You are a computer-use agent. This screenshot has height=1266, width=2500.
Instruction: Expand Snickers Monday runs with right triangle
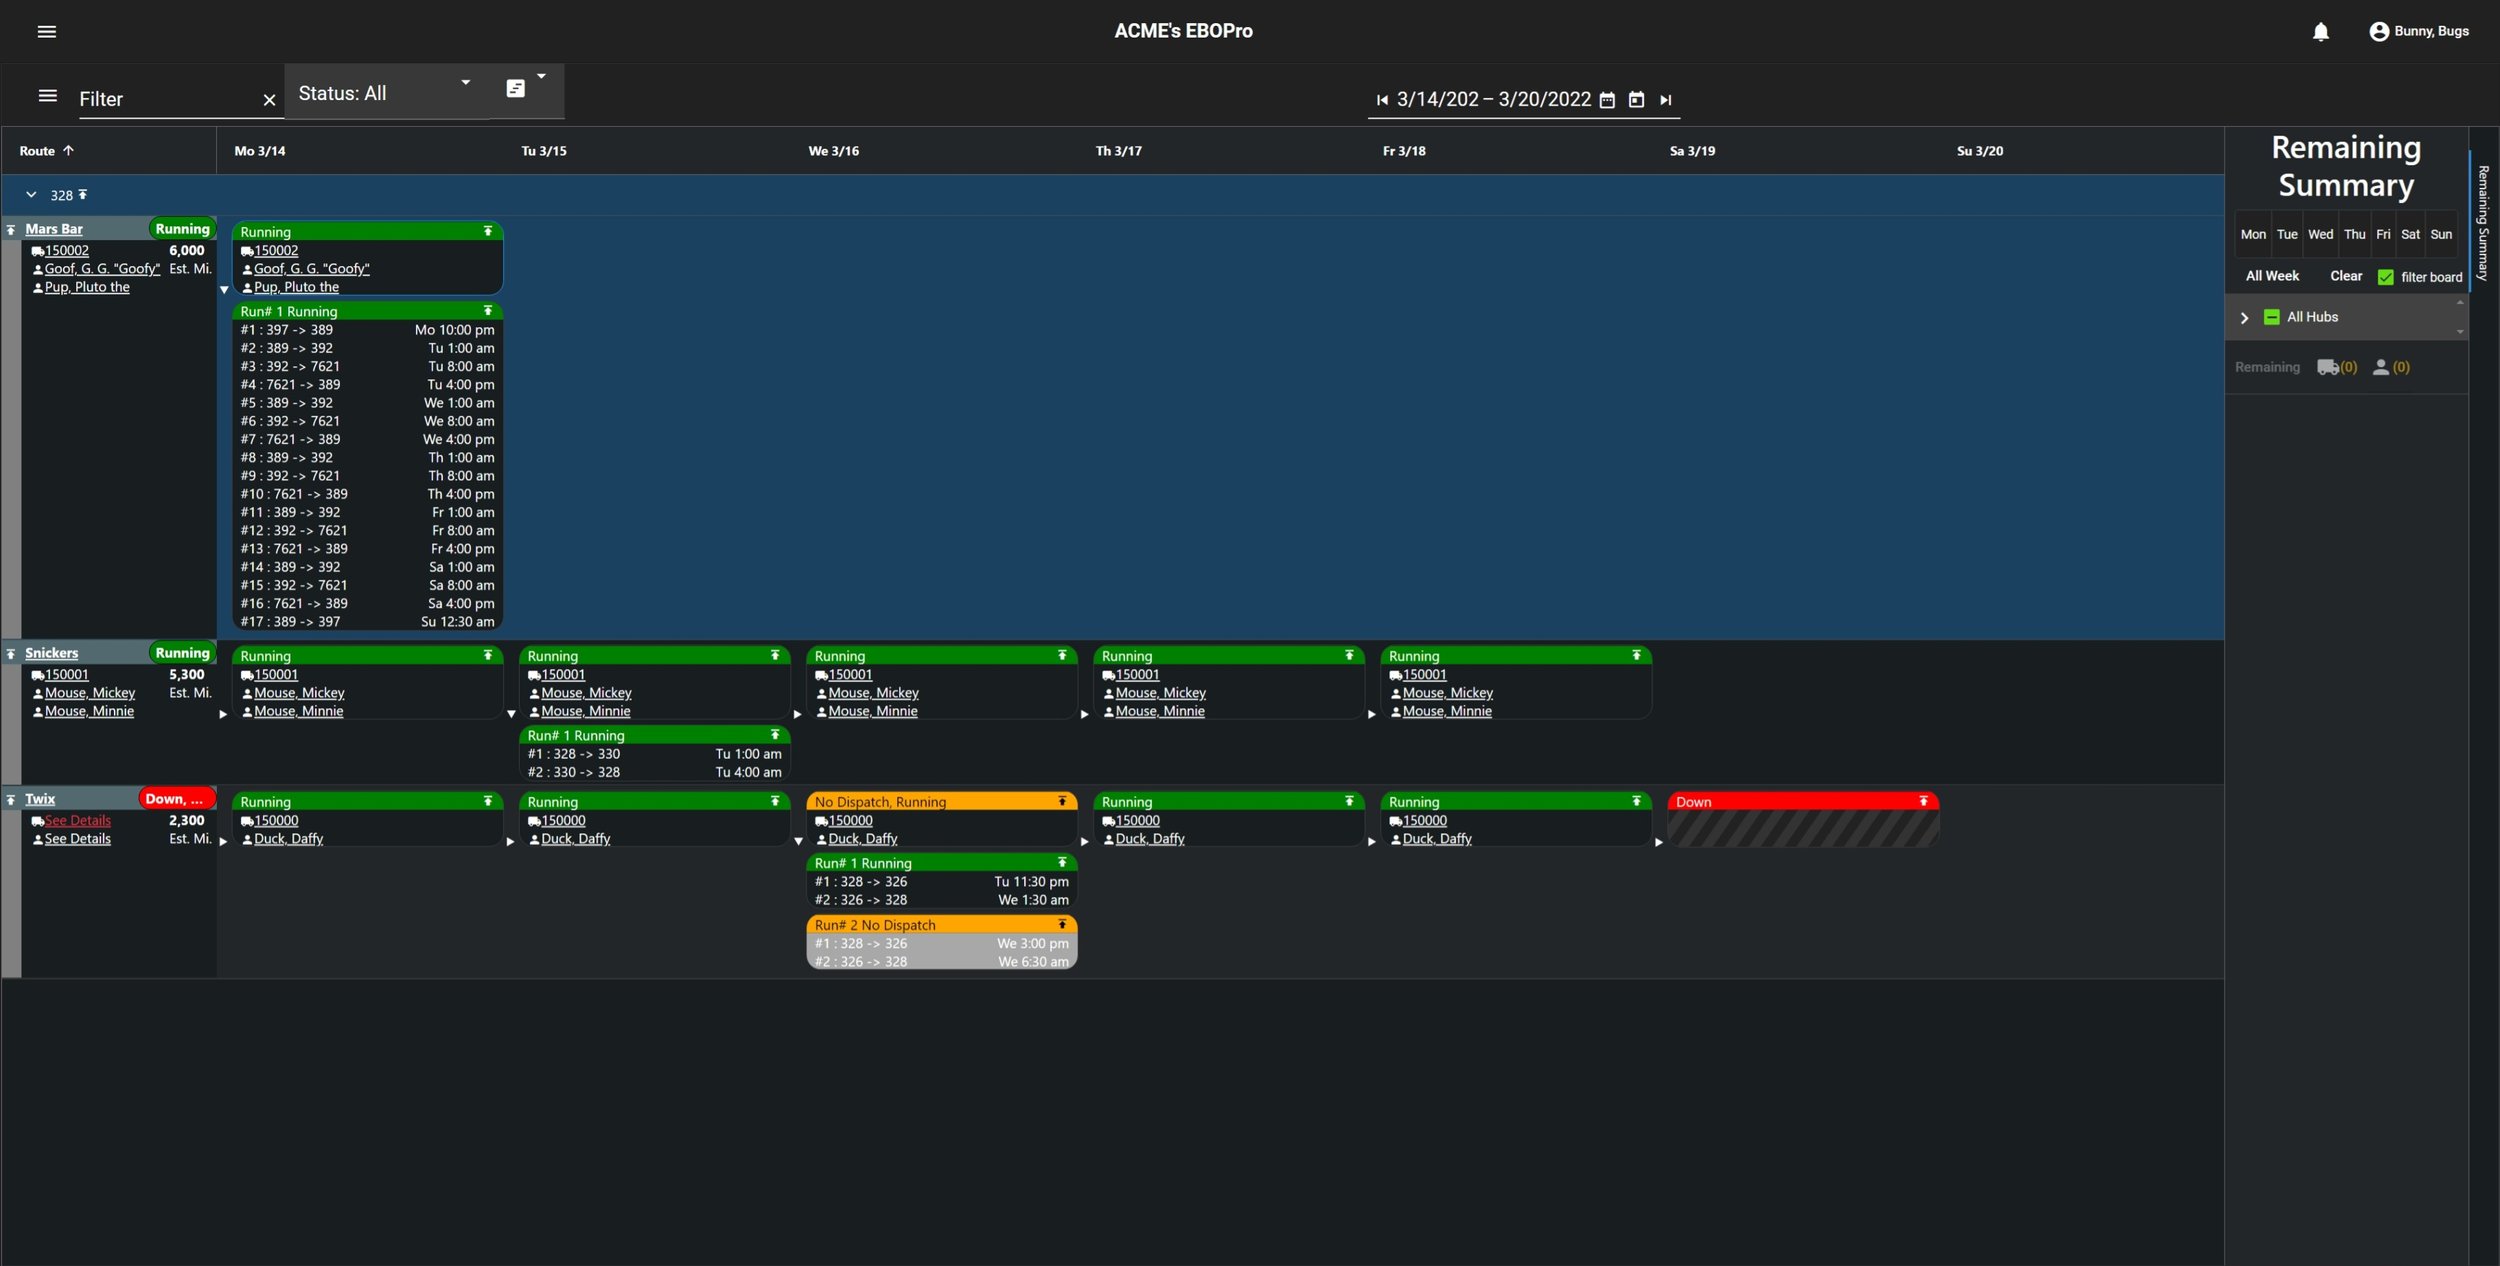tap(223, 714)
